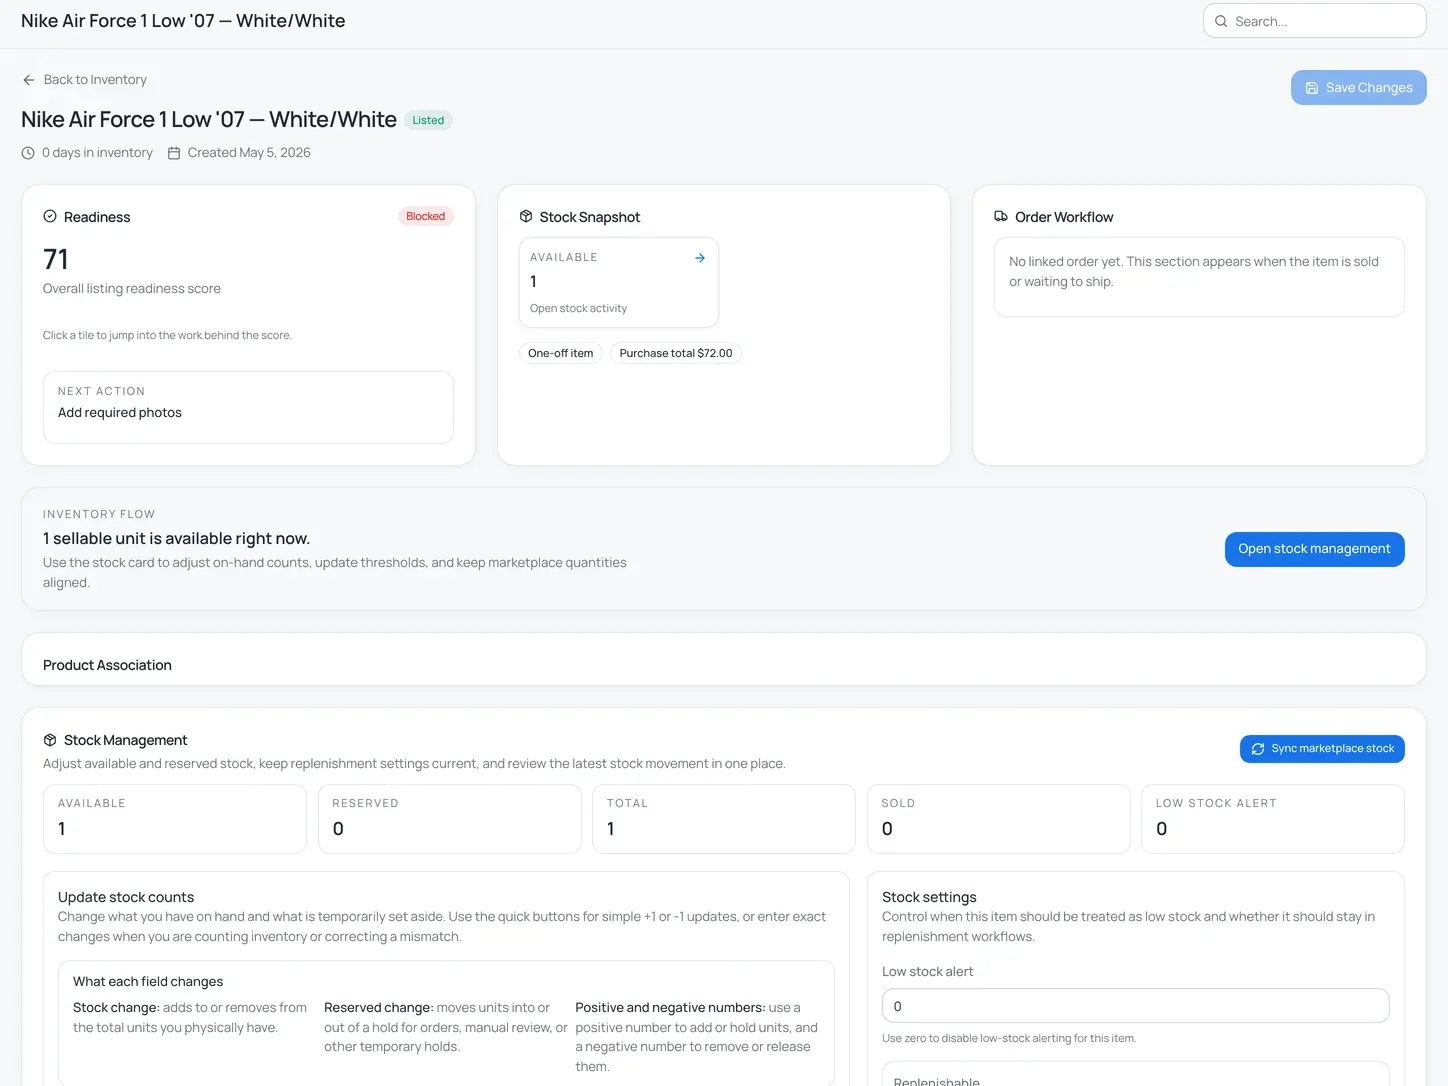Click the readiness score 71

coord(56,260)
